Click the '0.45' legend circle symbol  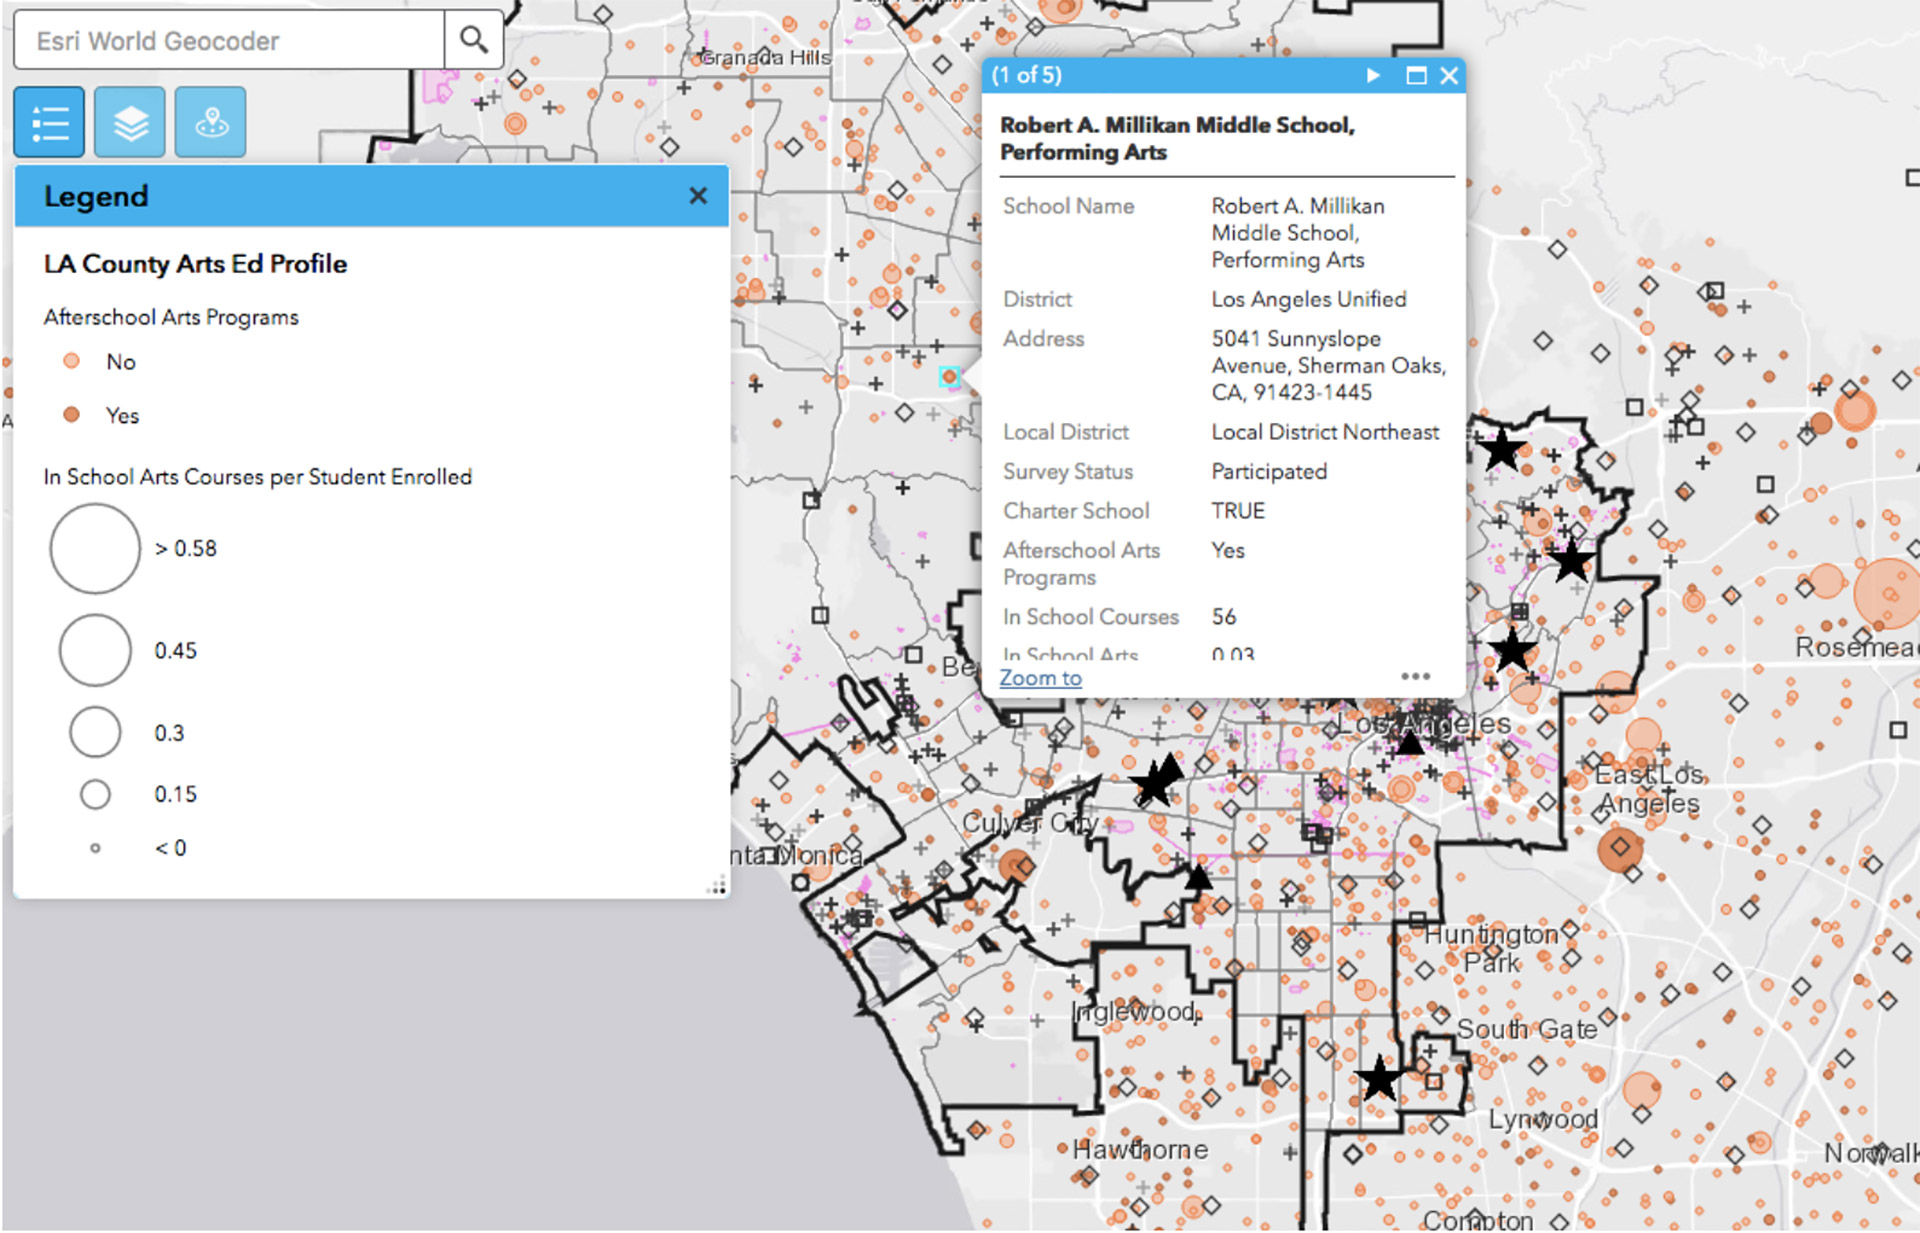pyautogui.click(x=95, y=650)
